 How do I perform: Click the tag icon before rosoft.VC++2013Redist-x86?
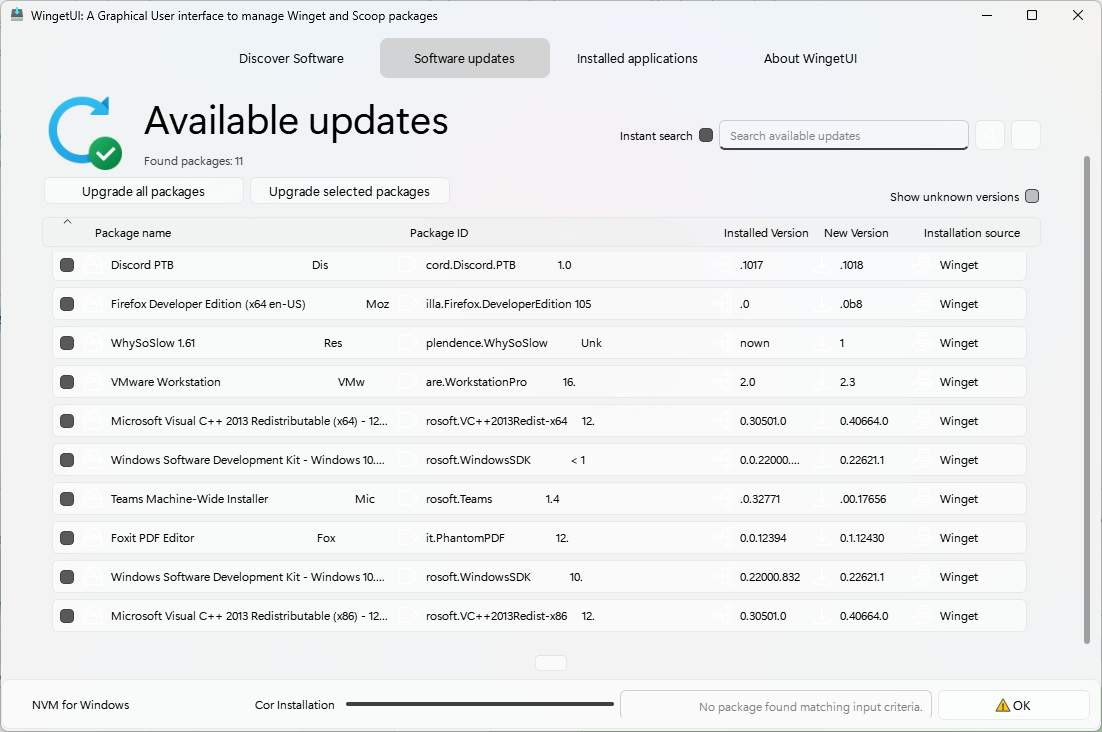(x=407, y=616)
